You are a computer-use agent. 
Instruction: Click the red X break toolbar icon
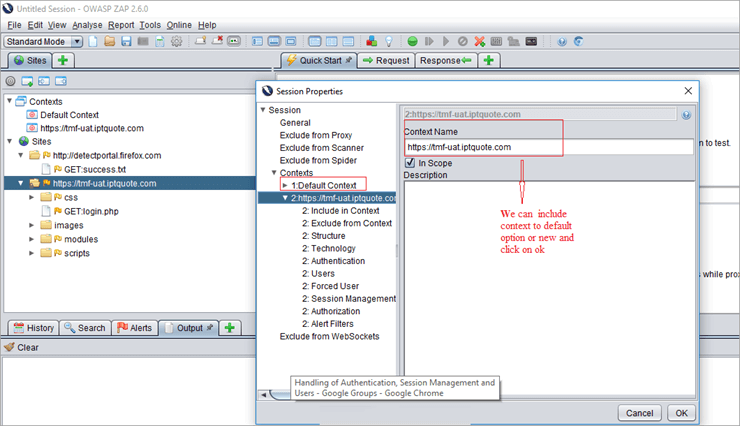[x=480, y=42]
